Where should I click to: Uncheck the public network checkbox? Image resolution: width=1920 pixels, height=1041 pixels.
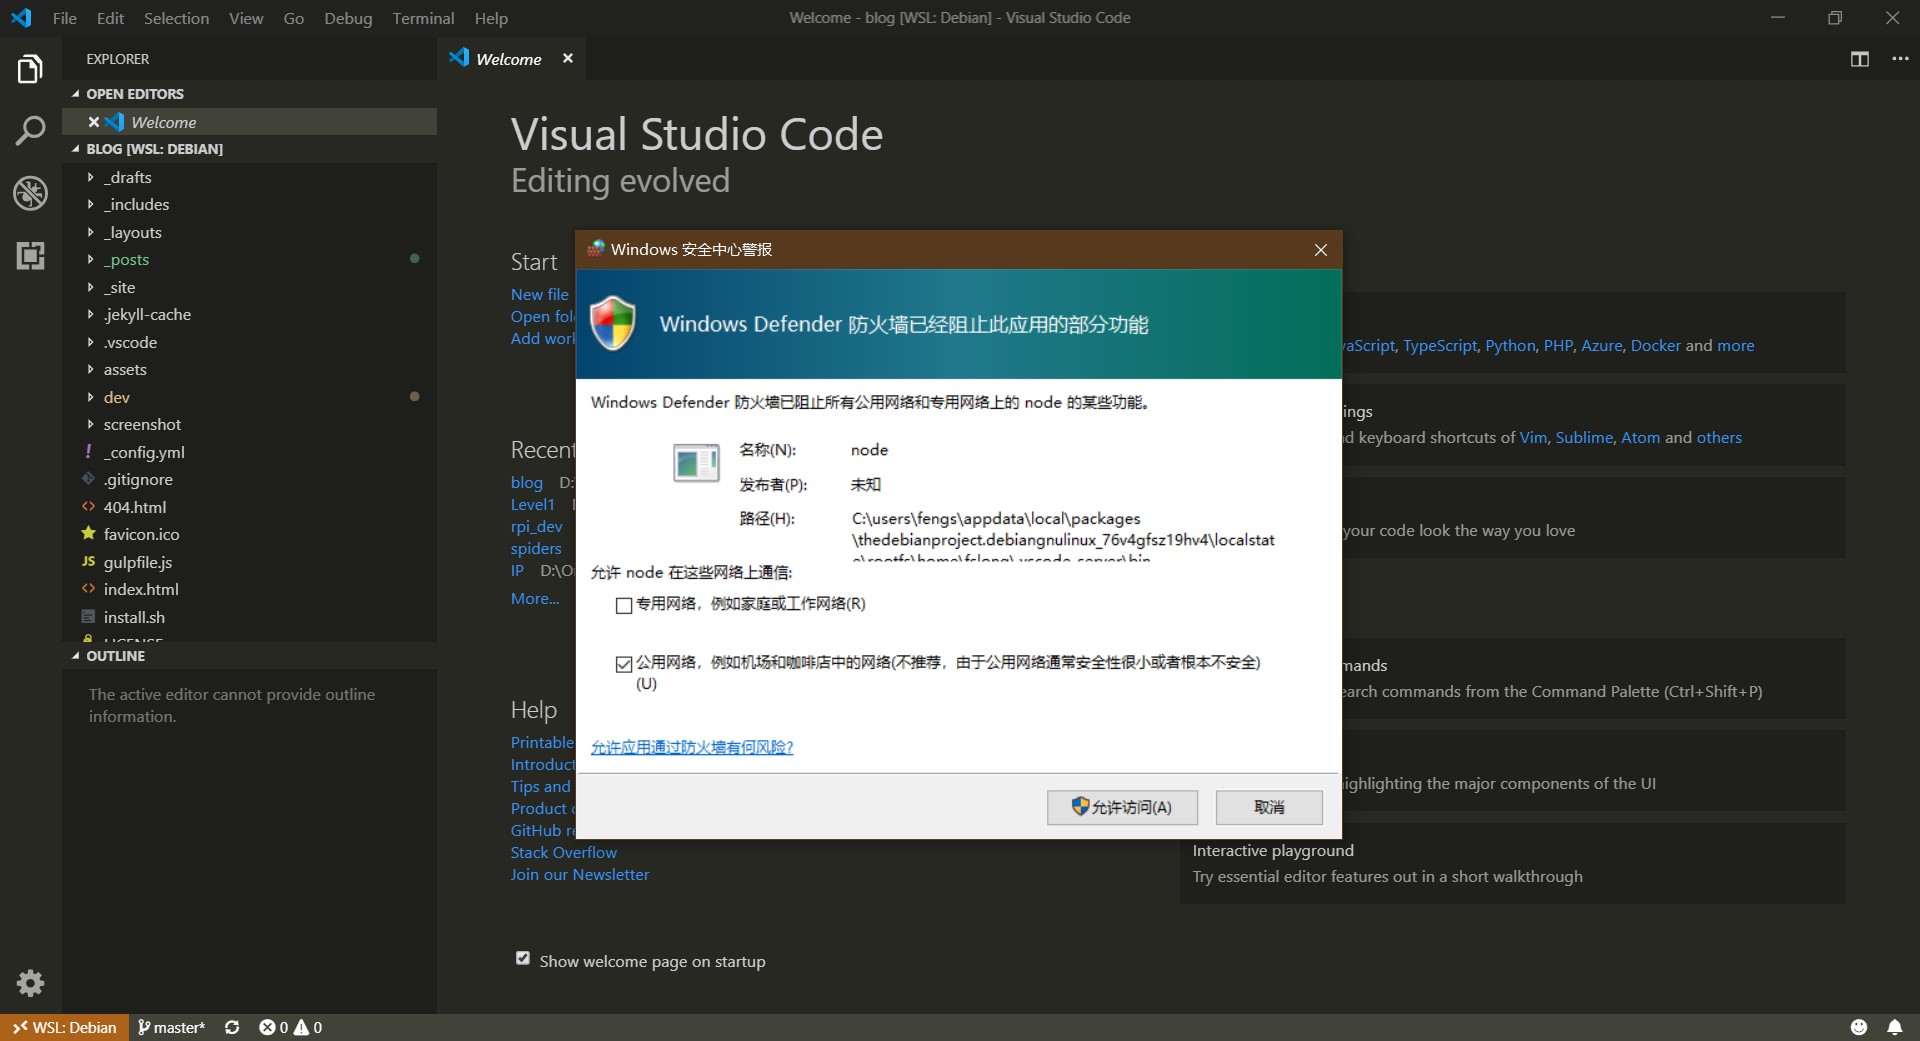624,663
